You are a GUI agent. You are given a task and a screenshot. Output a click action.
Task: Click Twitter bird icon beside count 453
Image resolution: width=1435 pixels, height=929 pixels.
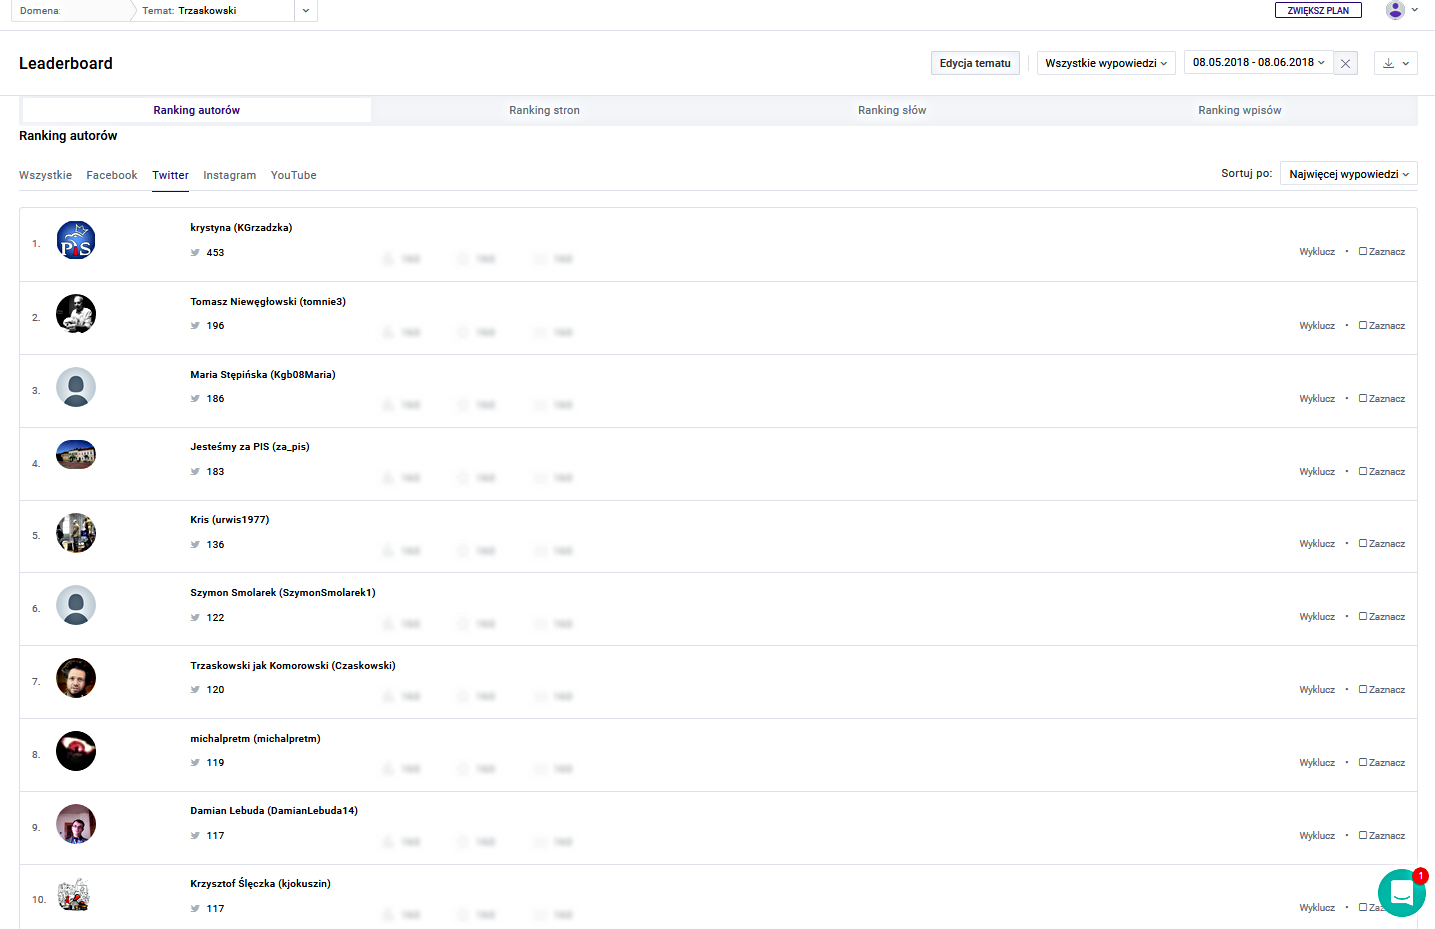pyautogui.click(x=195, y=253)
